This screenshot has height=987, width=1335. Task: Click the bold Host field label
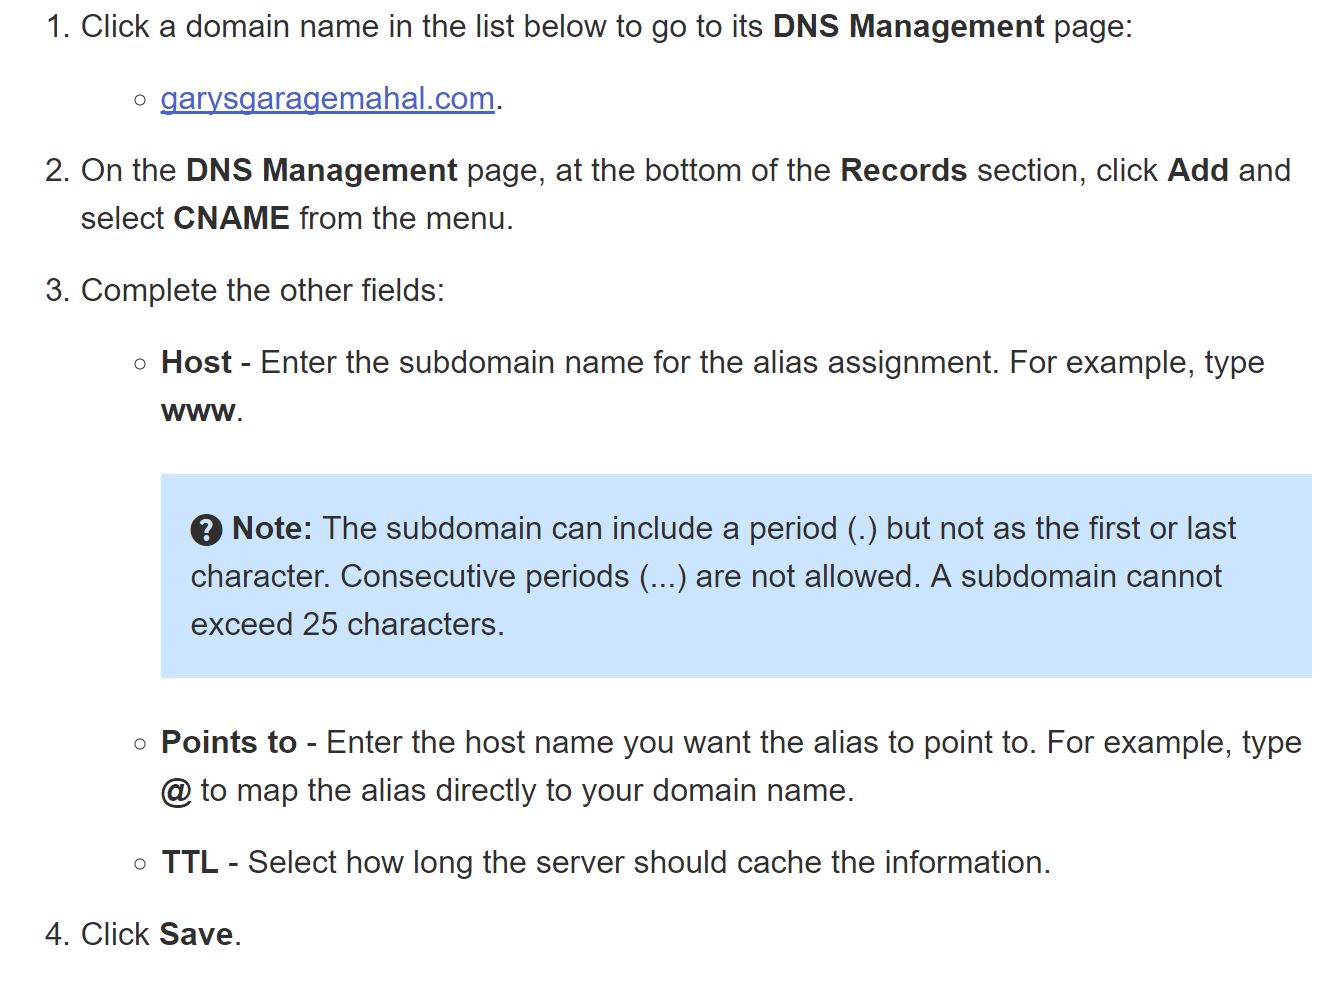(196, 362)
